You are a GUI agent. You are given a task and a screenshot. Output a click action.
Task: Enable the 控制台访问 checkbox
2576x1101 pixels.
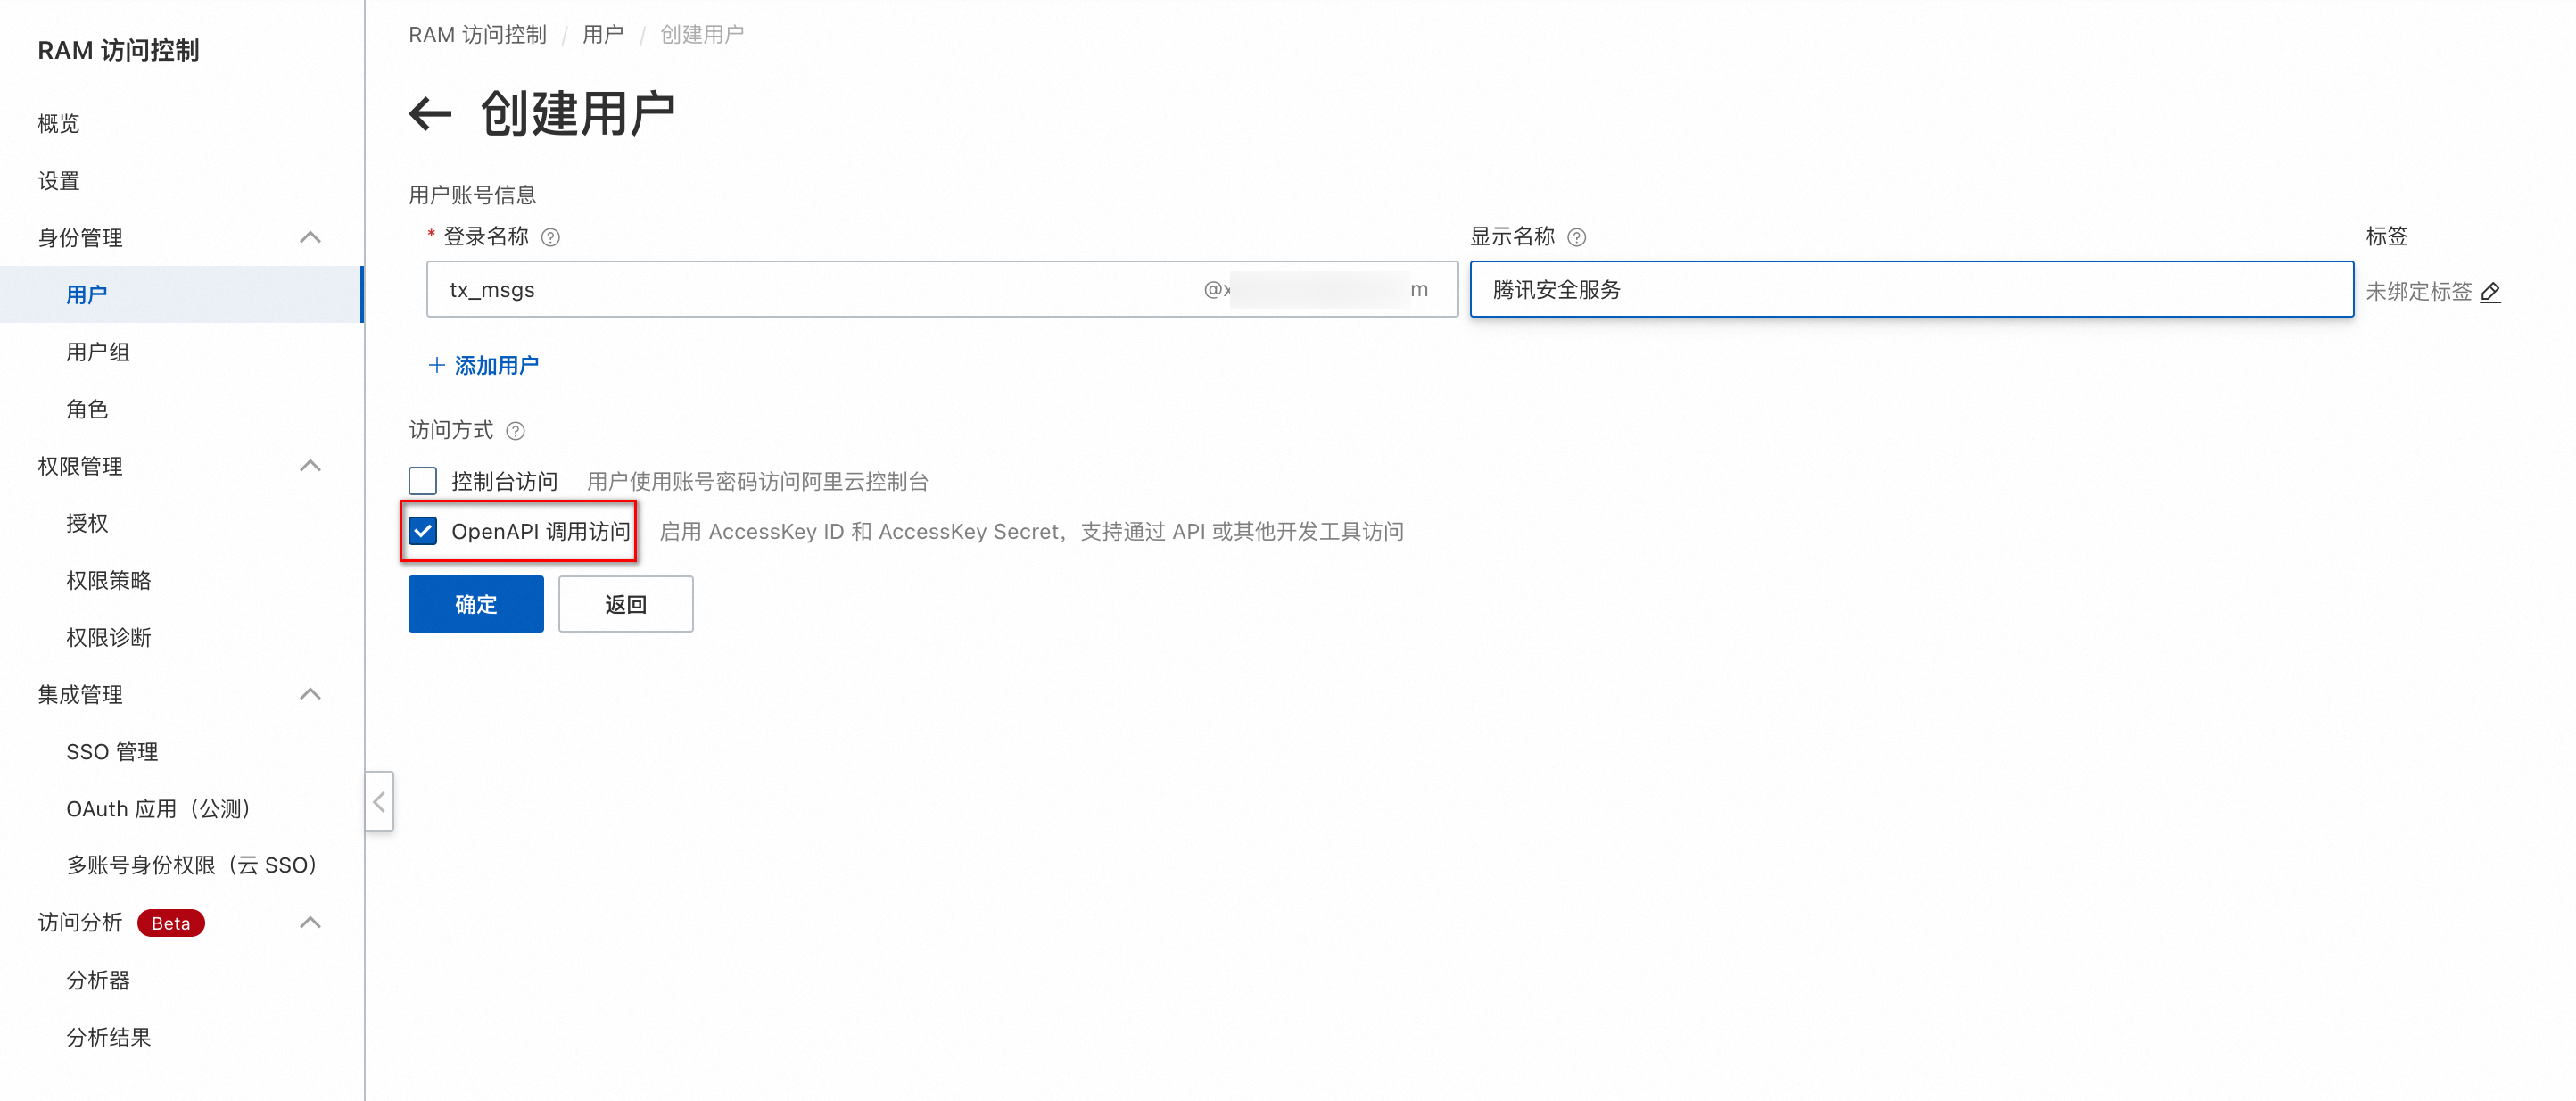click(x=423, y=481)
